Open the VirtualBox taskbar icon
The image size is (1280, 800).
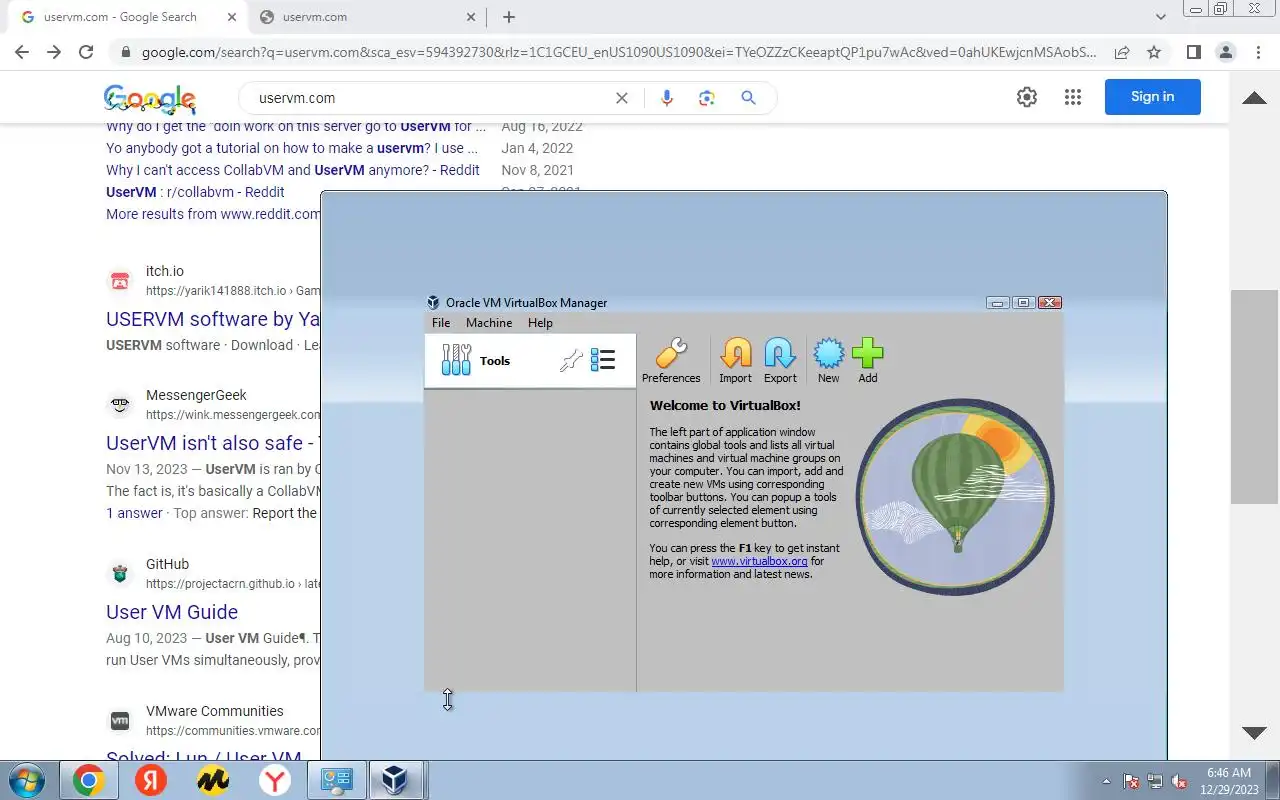click(x=395, y=780)
